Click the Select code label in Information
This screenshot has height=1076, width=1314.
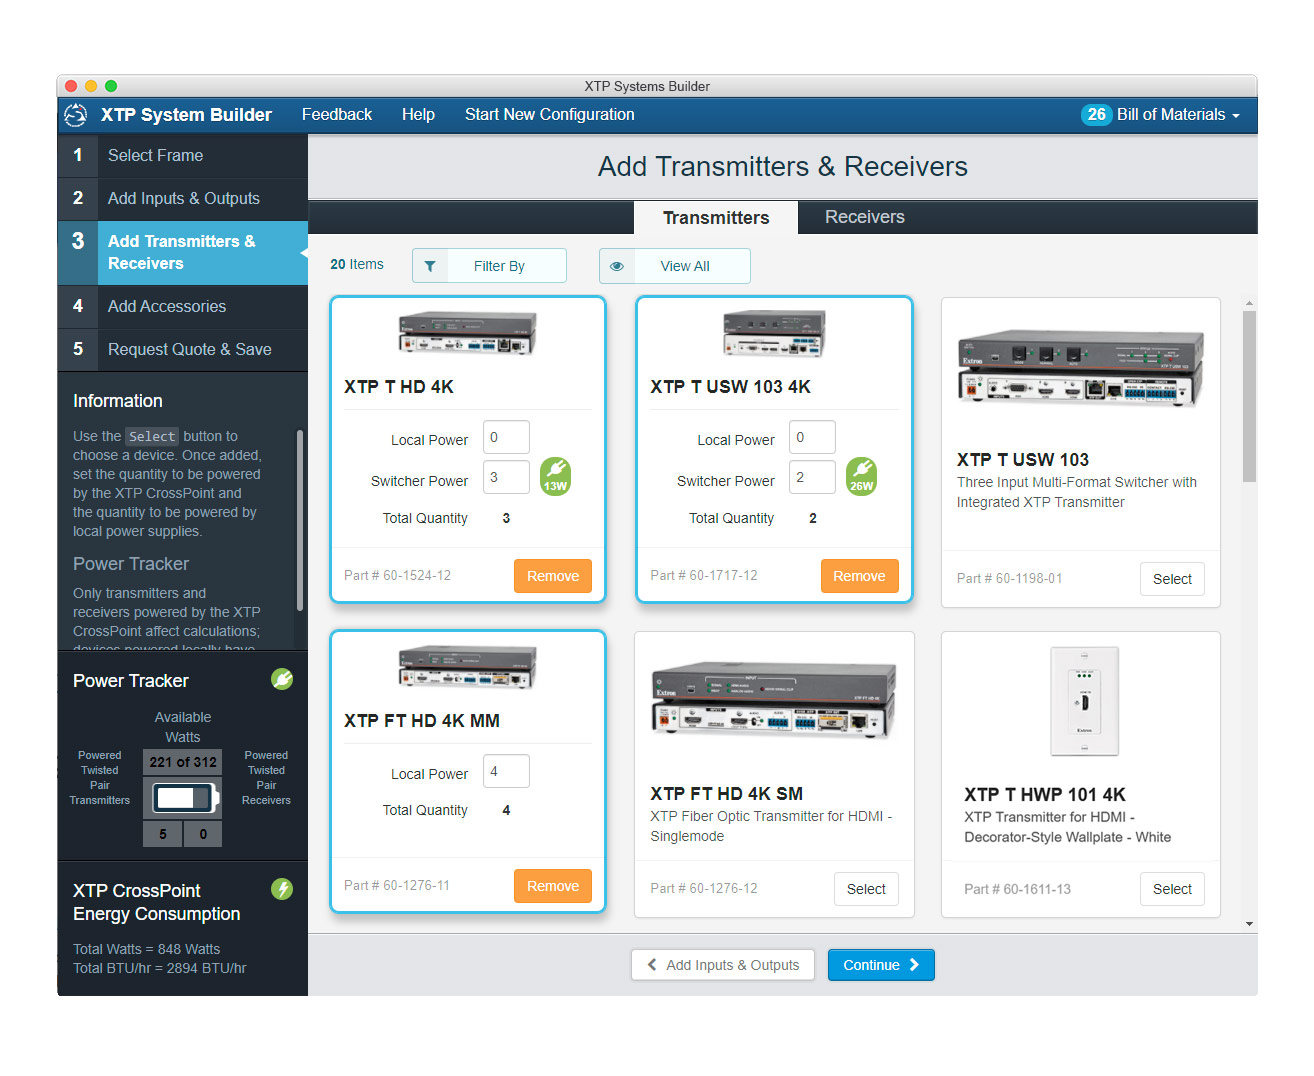pyautogui.click(x=152, y=436)
